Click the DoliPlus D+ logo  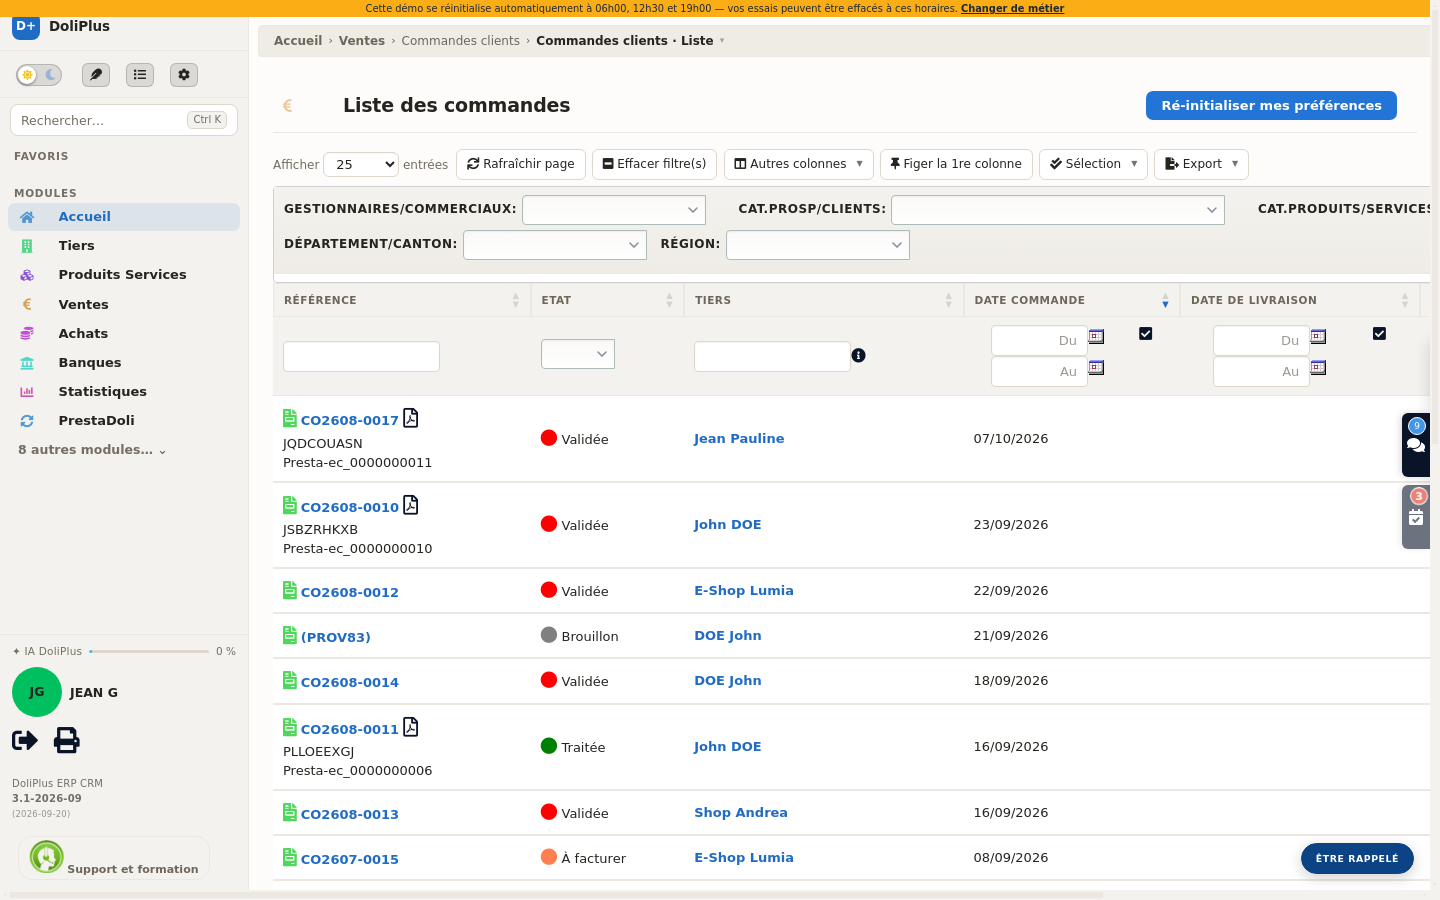pyautogui.click(x=26, y=26)
